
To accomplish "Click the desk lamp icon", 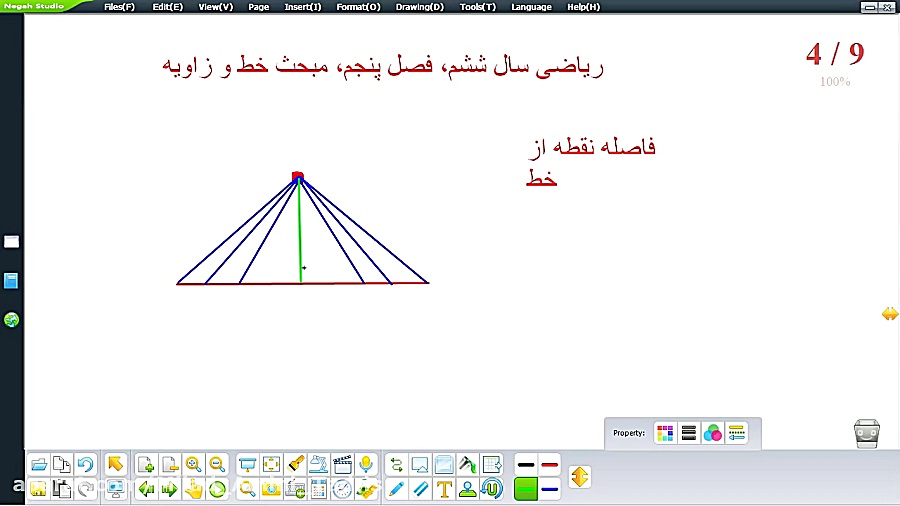I will (319, 464).
